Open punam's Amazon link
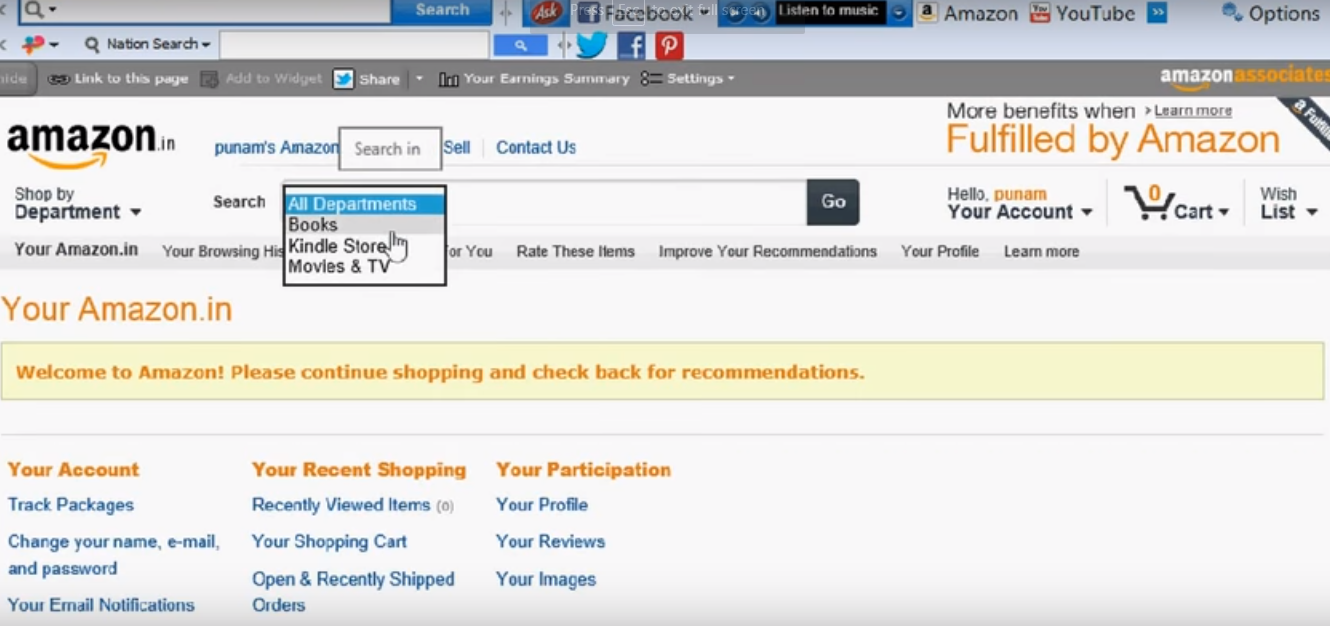 [x=277, y=148]
